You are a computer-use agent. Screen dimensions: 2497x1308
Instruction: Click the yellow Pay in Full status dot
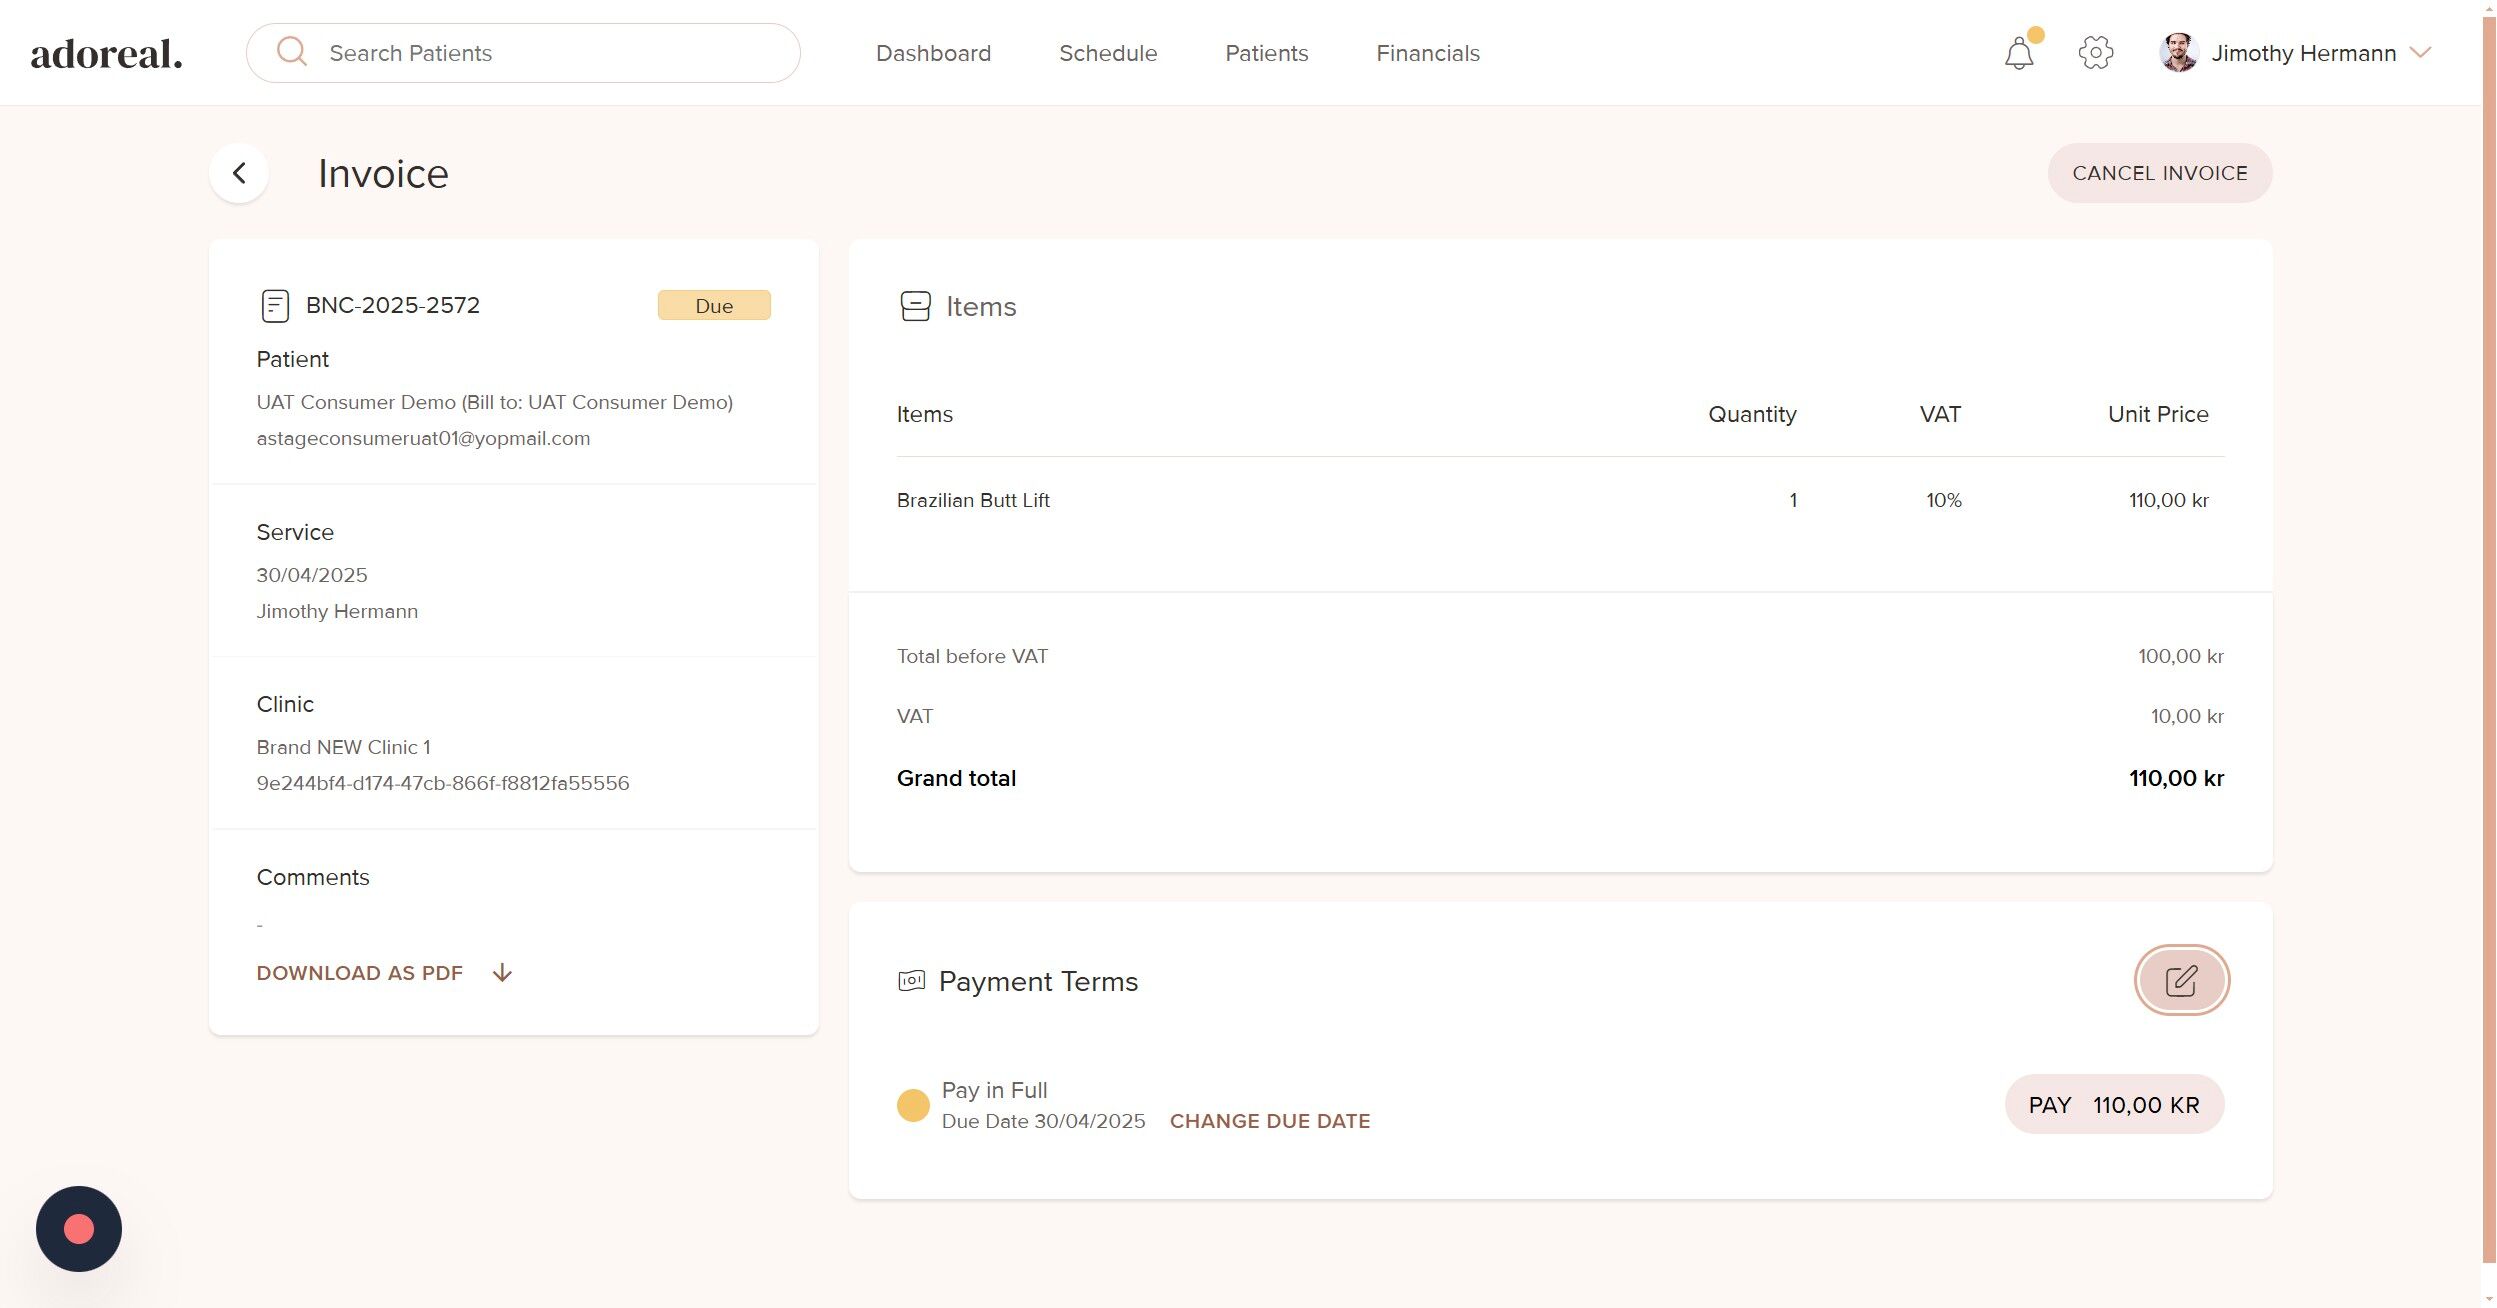click(912, 1105)
